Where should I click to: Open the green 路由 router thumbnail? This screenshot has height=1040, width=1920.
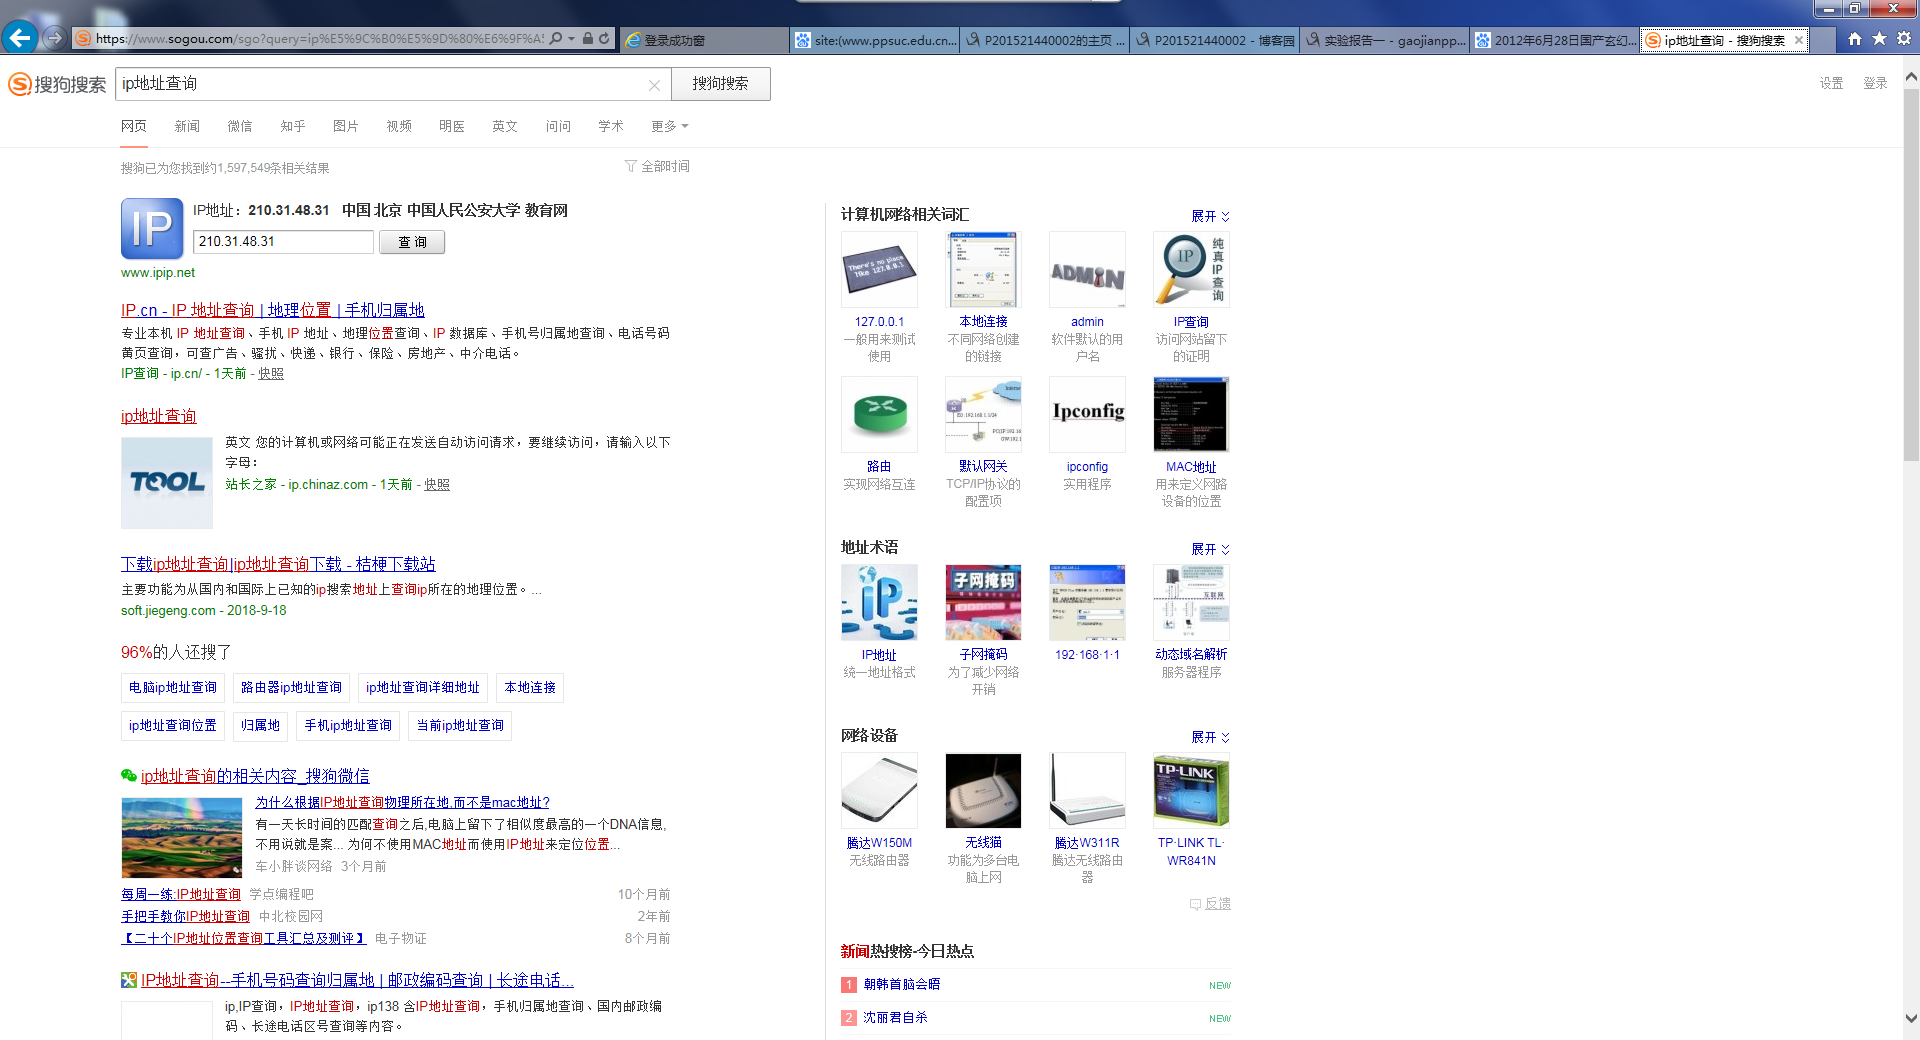879,414
